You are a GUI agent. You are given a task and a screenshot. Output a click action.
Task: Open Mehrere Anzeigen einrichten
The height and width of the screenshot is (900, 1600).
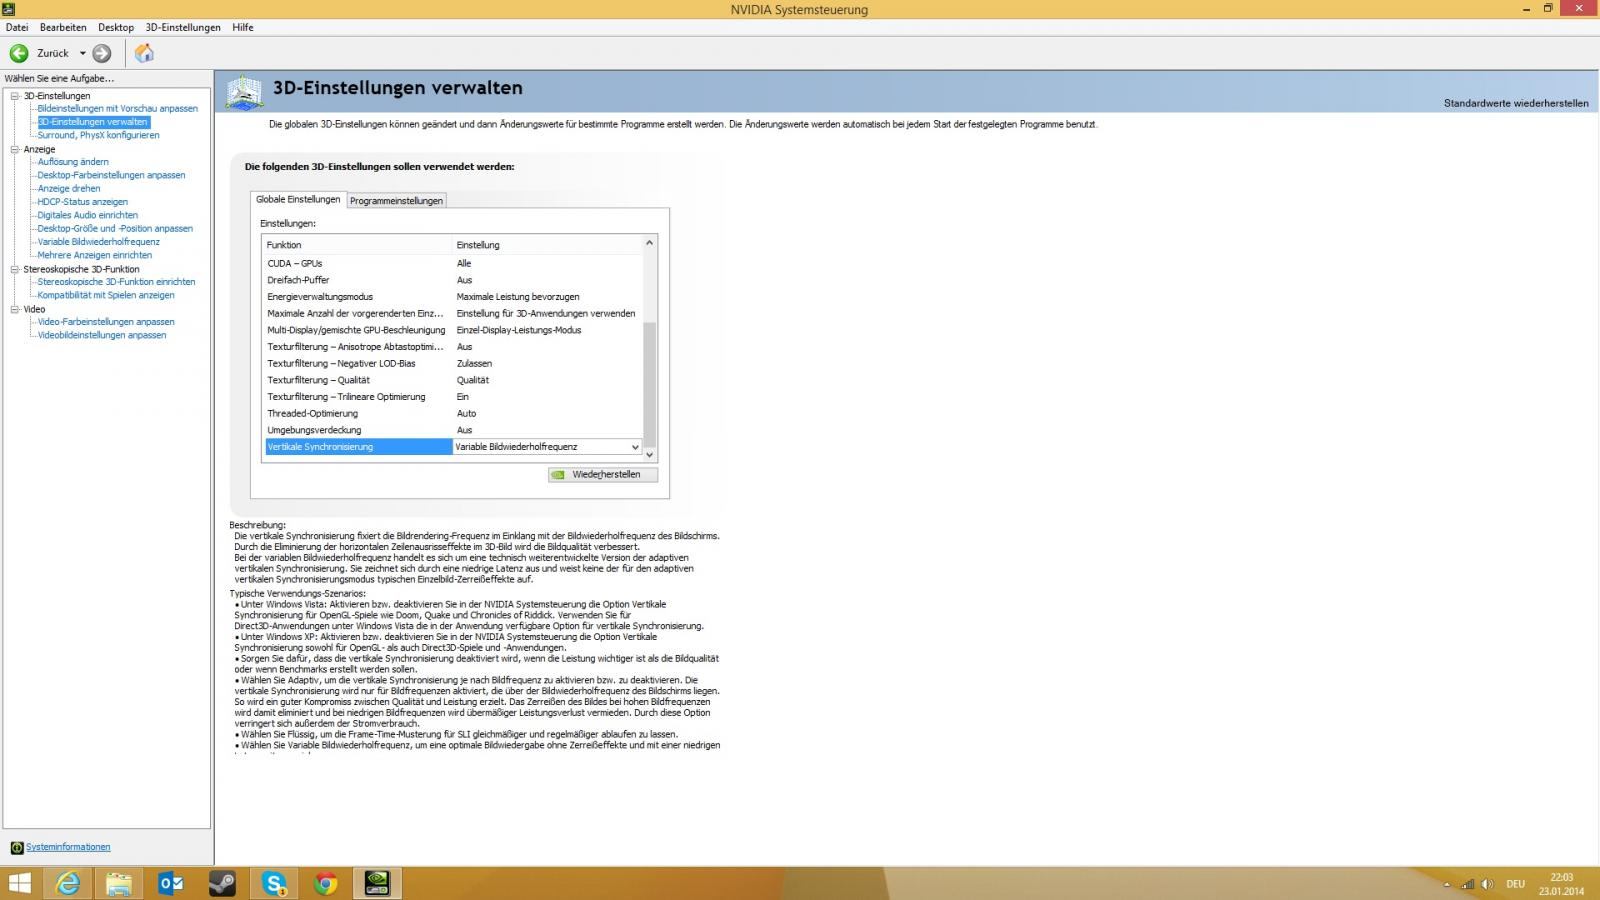tap(95, 255)
